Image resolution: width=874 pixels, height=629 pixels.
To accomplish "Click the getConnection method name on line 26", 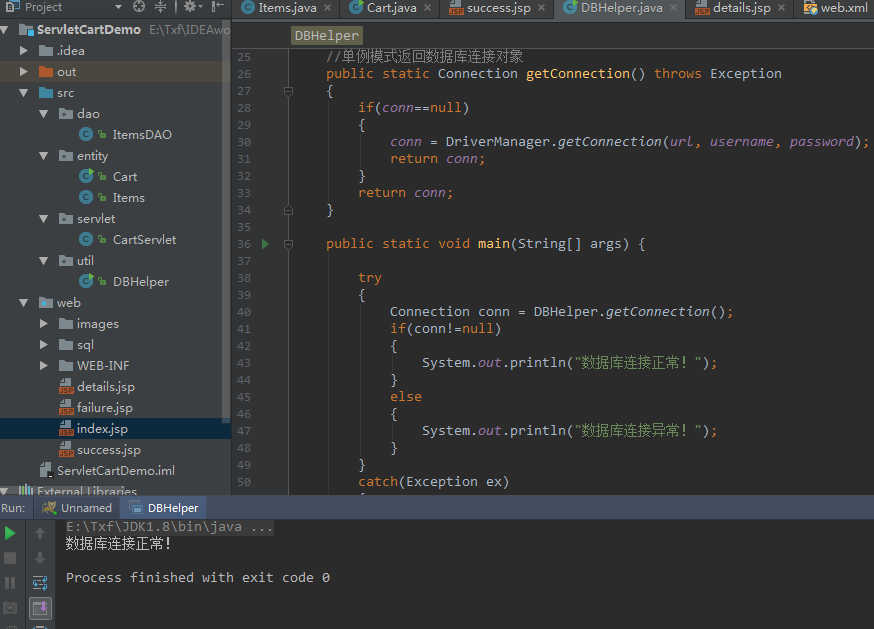I will [x=577, y=74].
